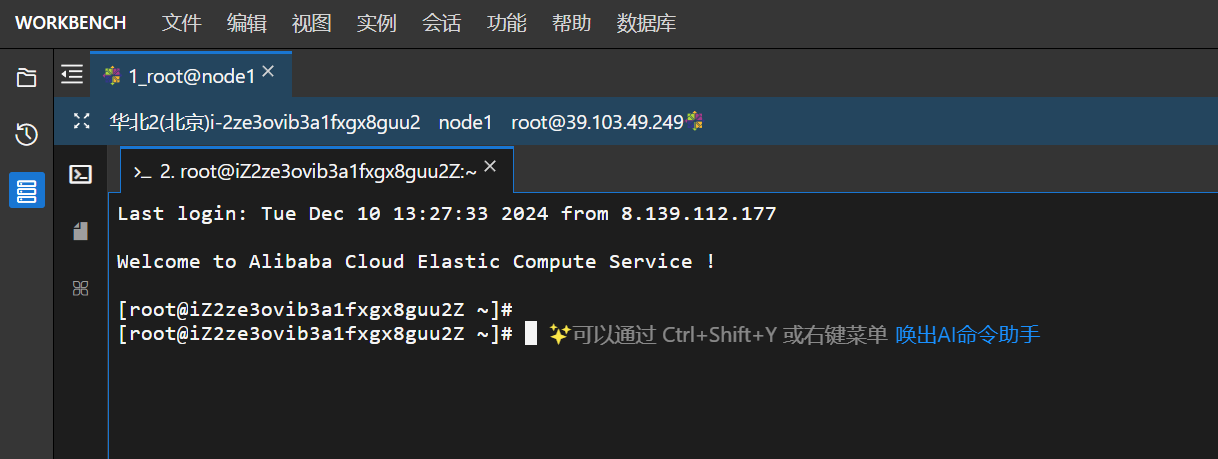Open the 数据库 menu

click(x=646, y=23)
